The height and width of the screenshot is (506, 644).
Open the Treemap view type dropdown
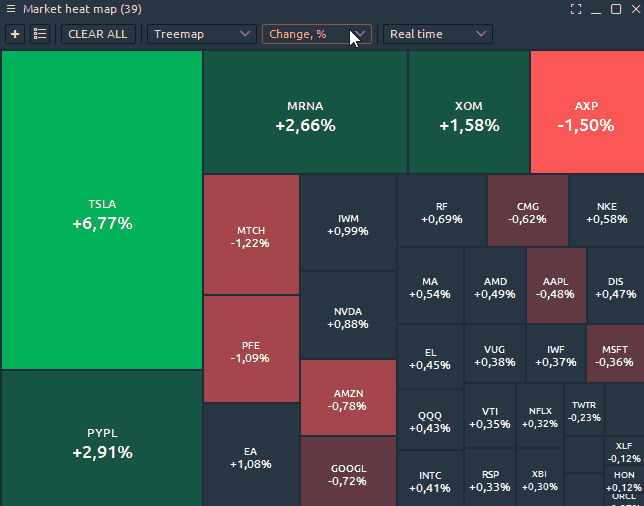203,34
